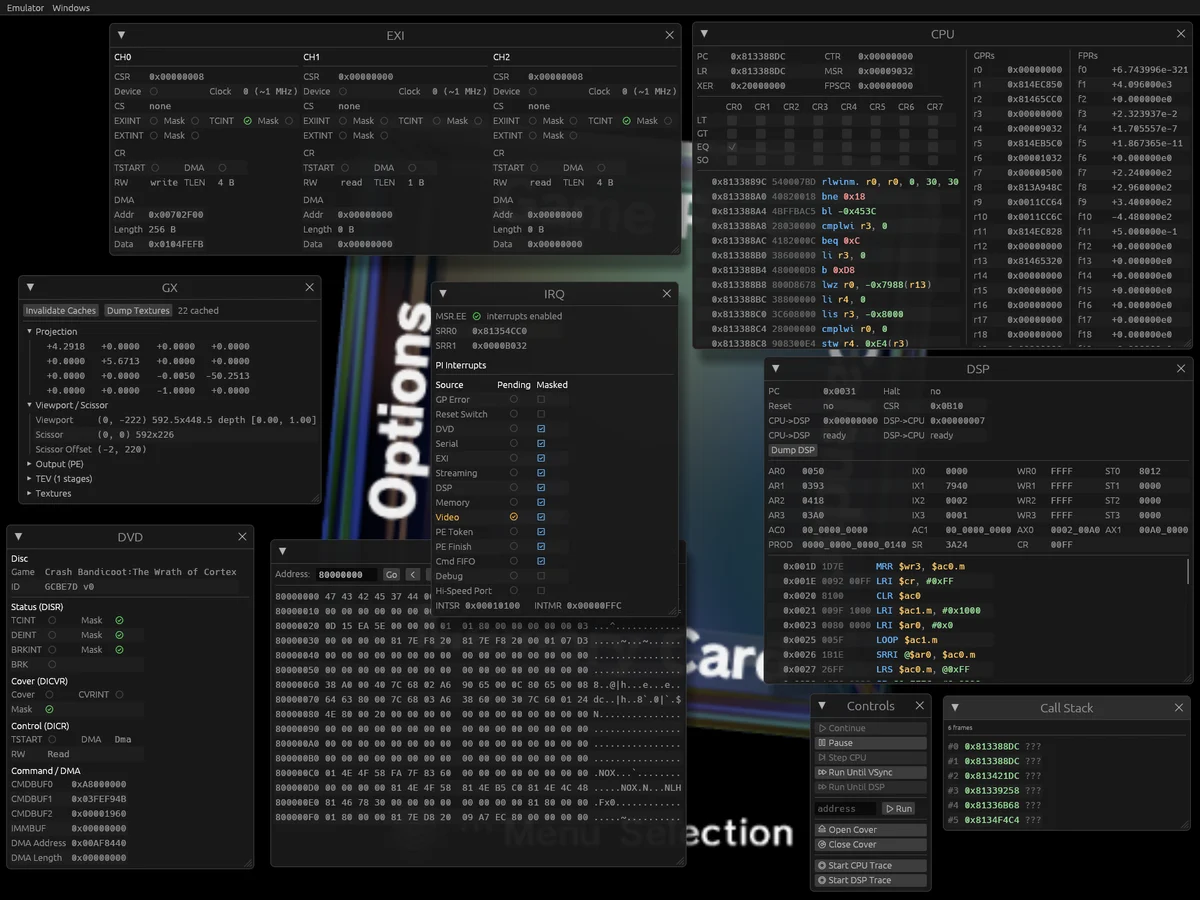The height and width of the screenshot is (900, 1200).
Task: Pause emulation from the Controls window
Action: 871,743
